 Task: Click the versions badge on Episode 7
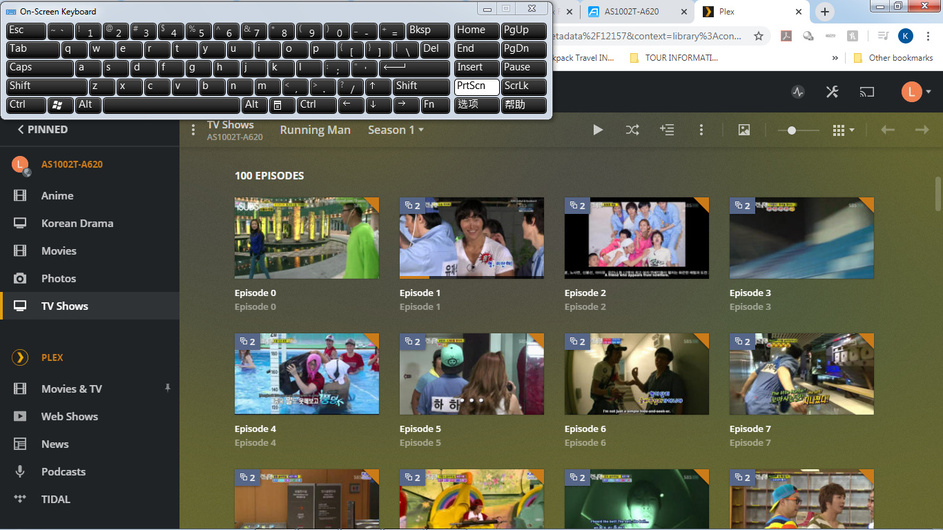pos(742,342)
